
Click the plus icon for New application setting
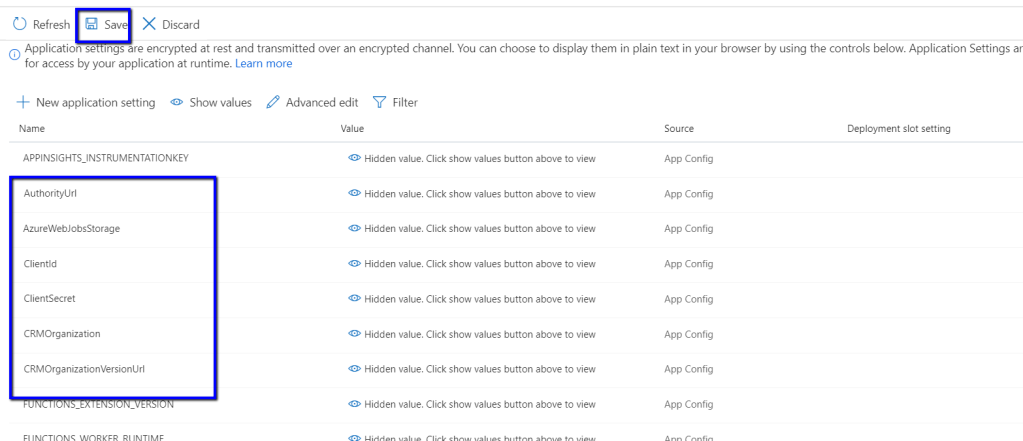(x=23, y=102)
